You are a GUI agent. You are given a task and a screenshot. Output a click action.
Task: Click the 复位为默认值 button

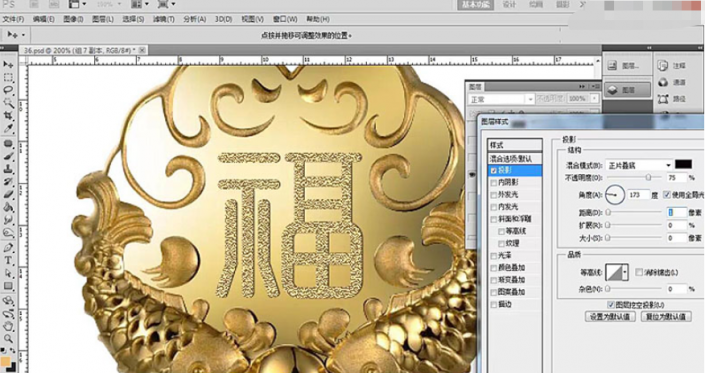[x=666, y=316]
